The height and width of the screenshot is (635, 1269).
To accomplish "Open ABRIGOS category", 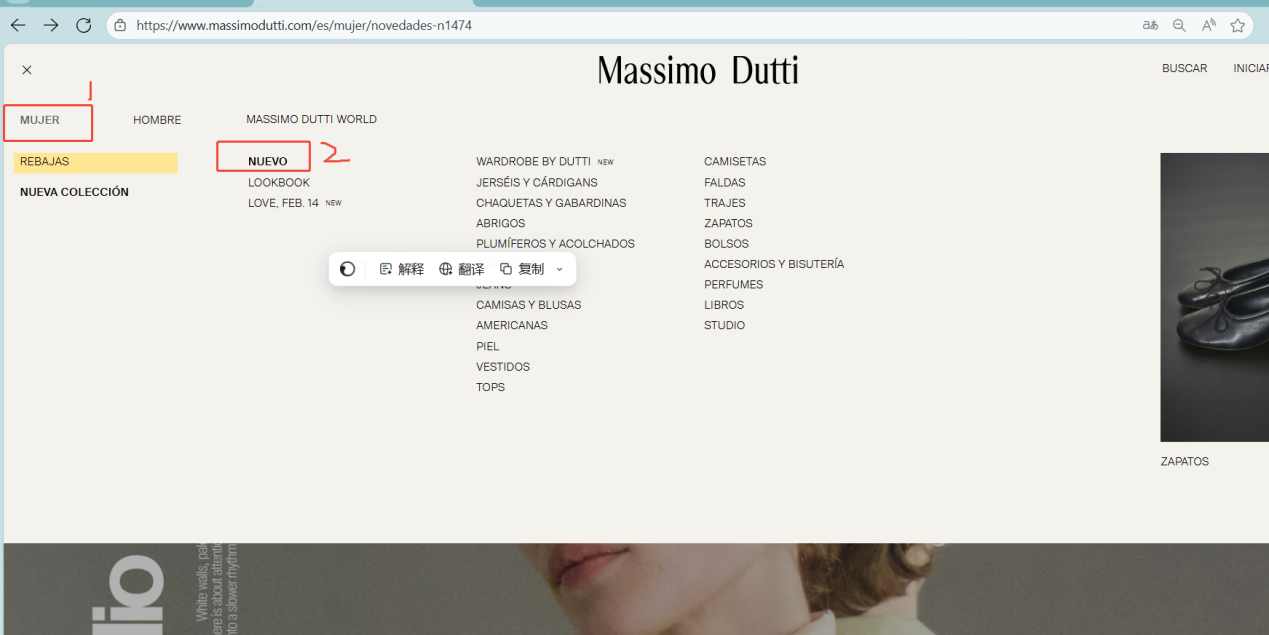I will pyautogui.click(x=500, y=223).
